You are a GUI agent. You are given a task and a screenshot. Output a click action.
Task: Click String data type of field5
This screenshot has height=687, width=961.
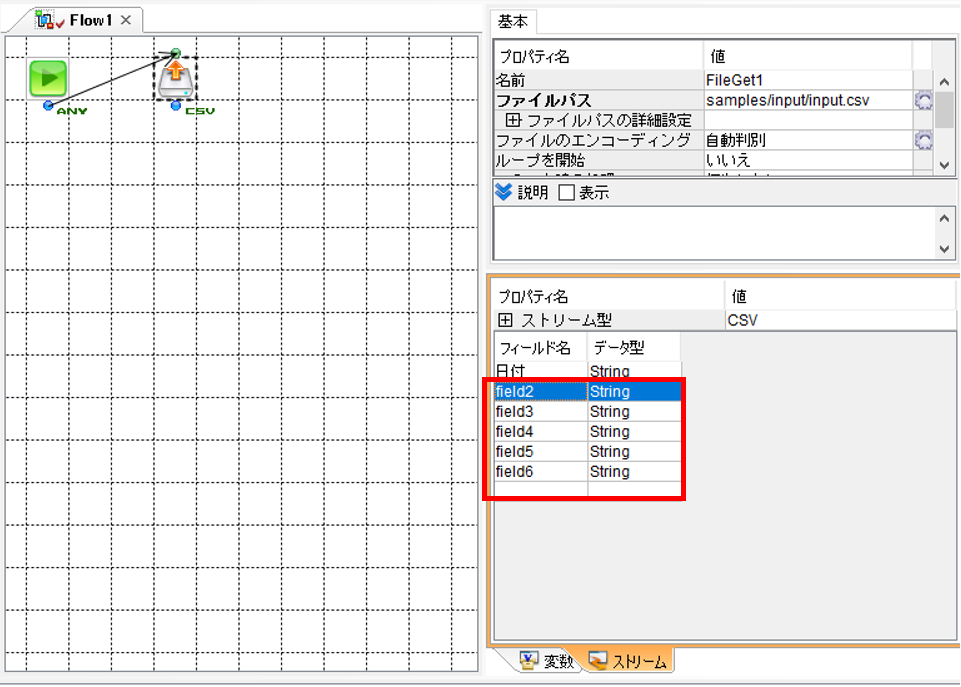[634, 452]
